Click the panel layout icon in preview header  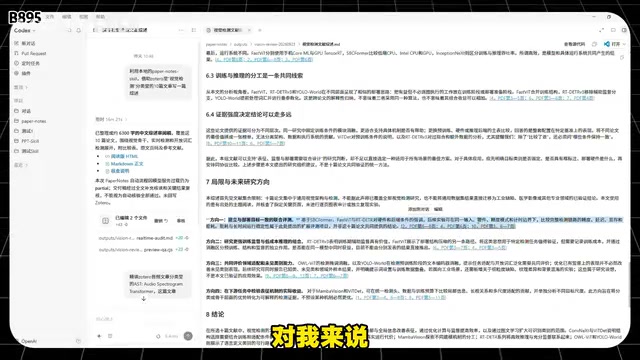[x=613, y=30]
